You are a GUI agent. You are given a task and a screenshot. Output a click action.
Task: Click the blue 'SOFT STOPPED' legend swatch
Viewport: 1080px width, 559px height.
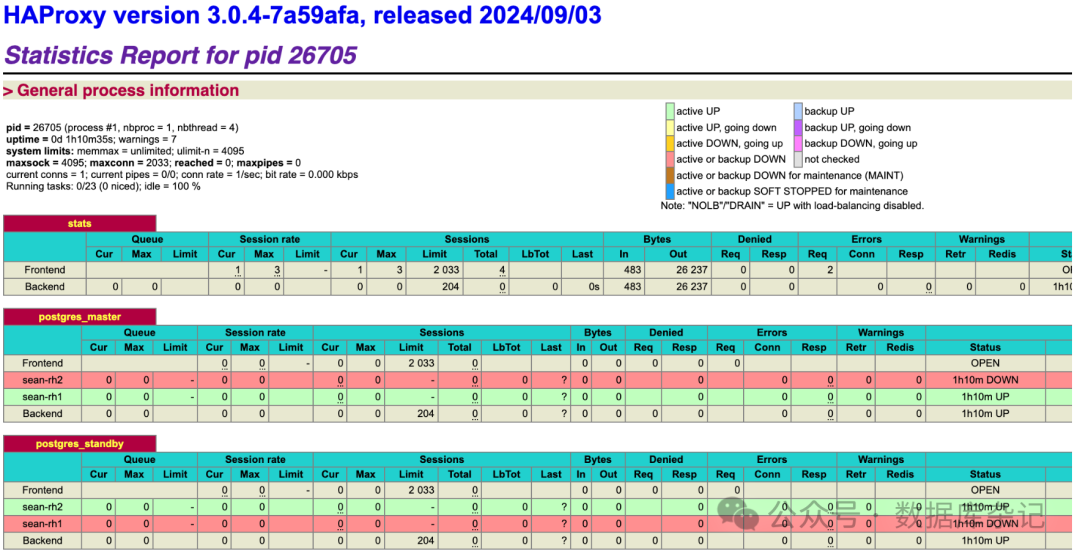pos(670,191)
